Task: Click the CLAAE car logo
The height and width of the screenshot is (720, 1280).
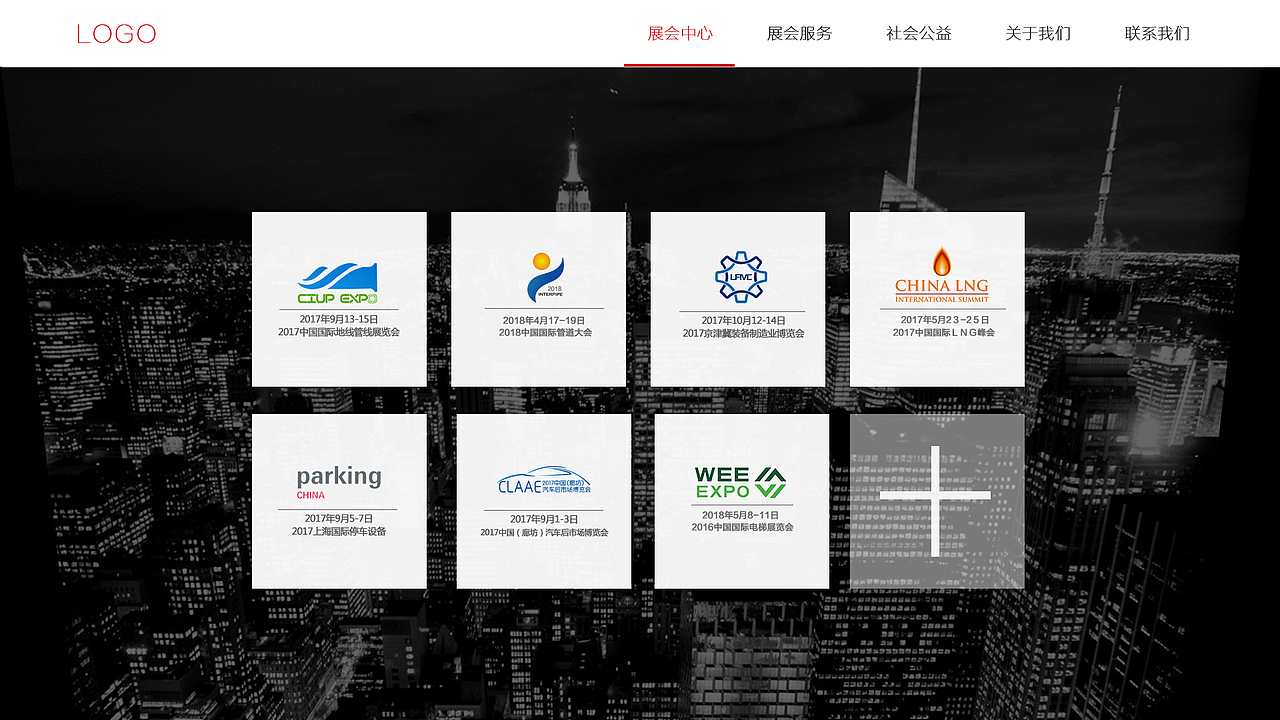Action: tap(545, 481)
